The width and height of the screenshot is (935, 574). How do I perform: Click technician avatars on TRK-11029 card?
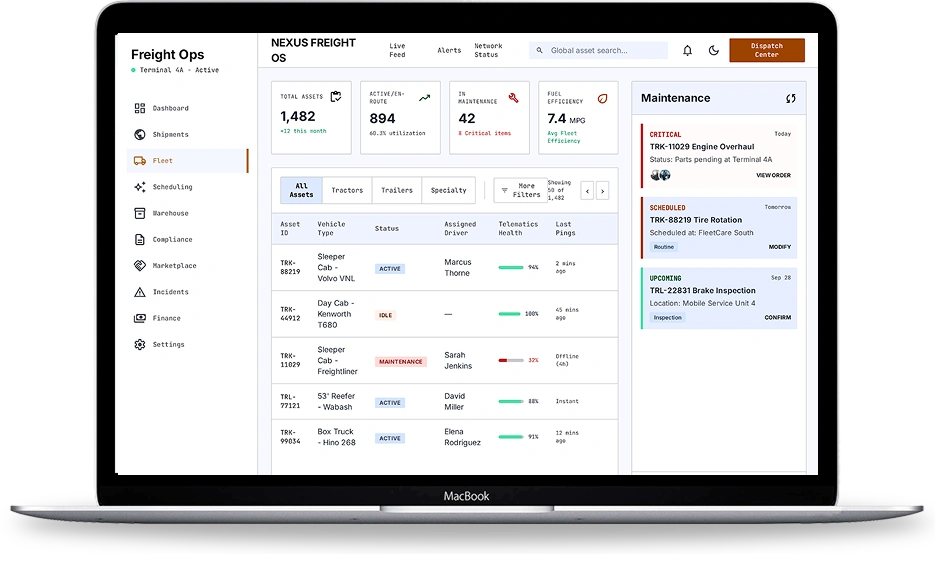tap(660, 175)
